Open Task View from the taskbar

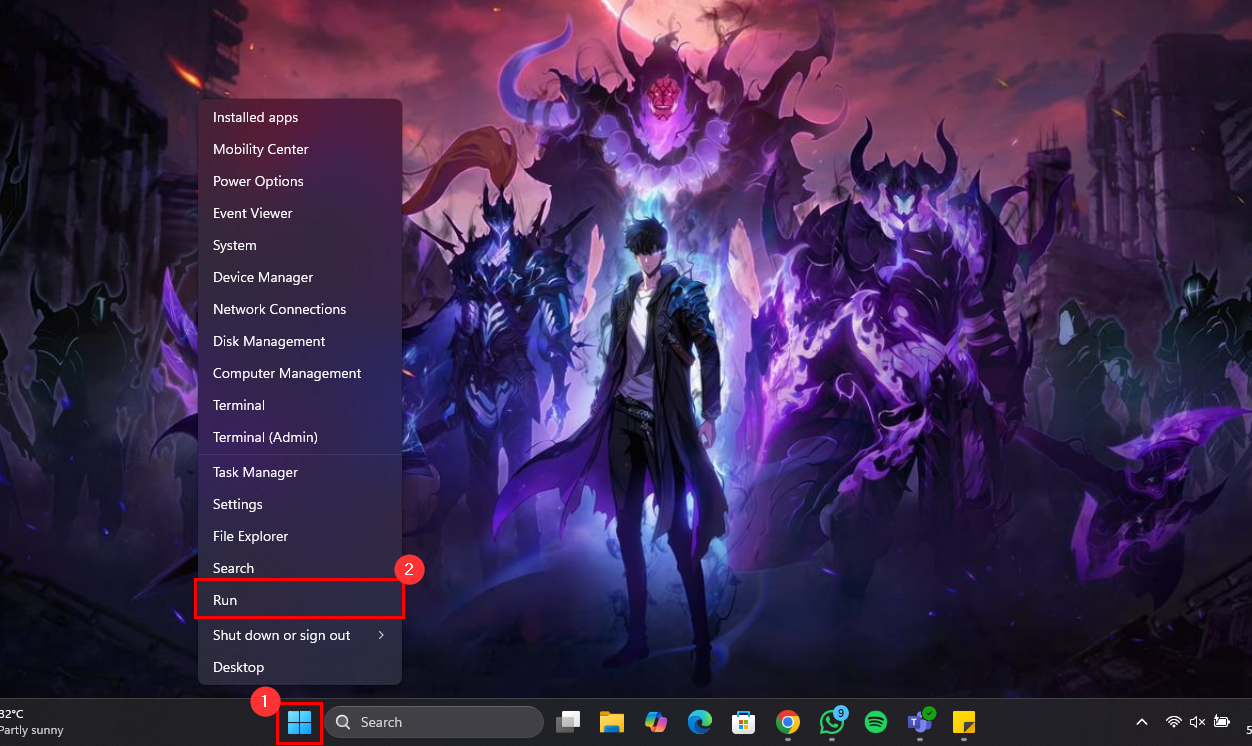pyautogui.click(x=569, y=722)
